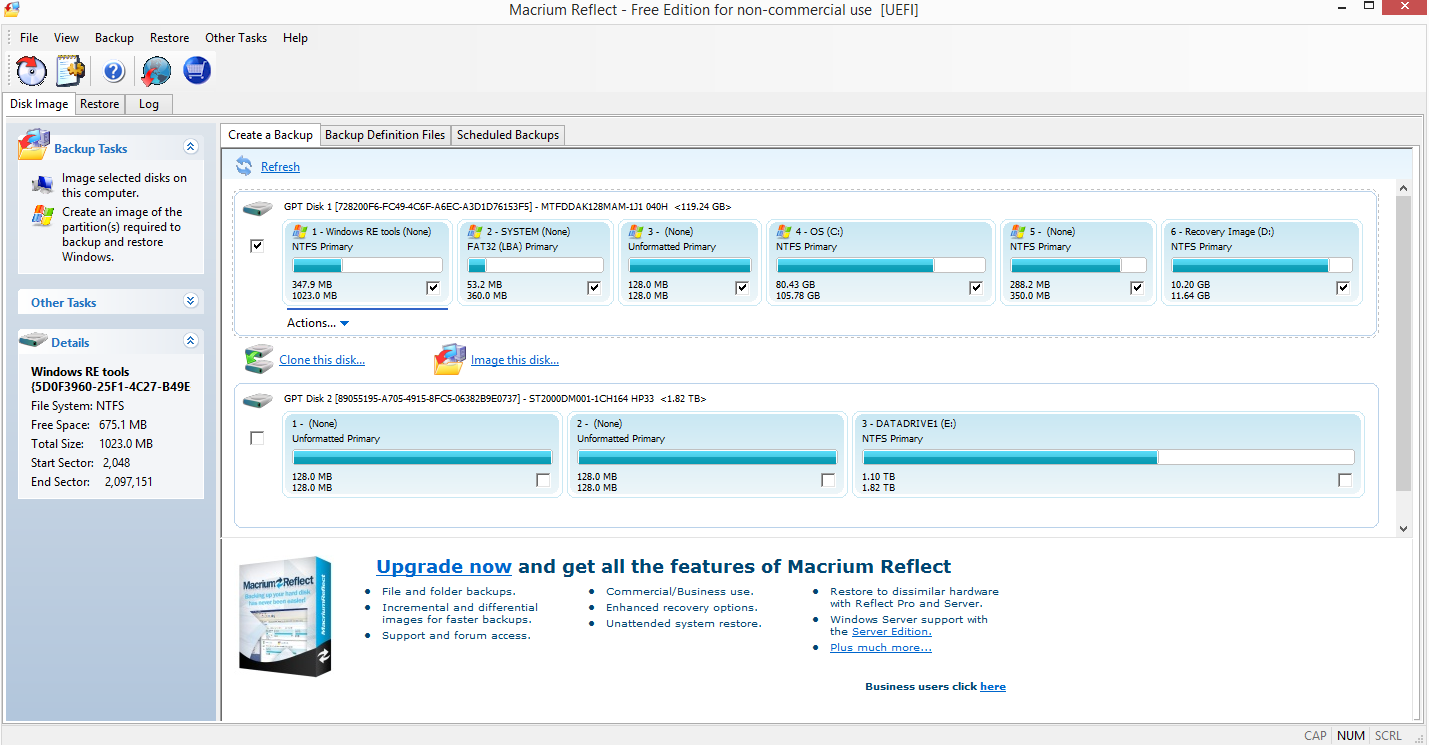This screenshot has height=745, width=1429.
Task: Uncheck Disk 1 partition 5 checkbox
Action: tap(1137, 288)
